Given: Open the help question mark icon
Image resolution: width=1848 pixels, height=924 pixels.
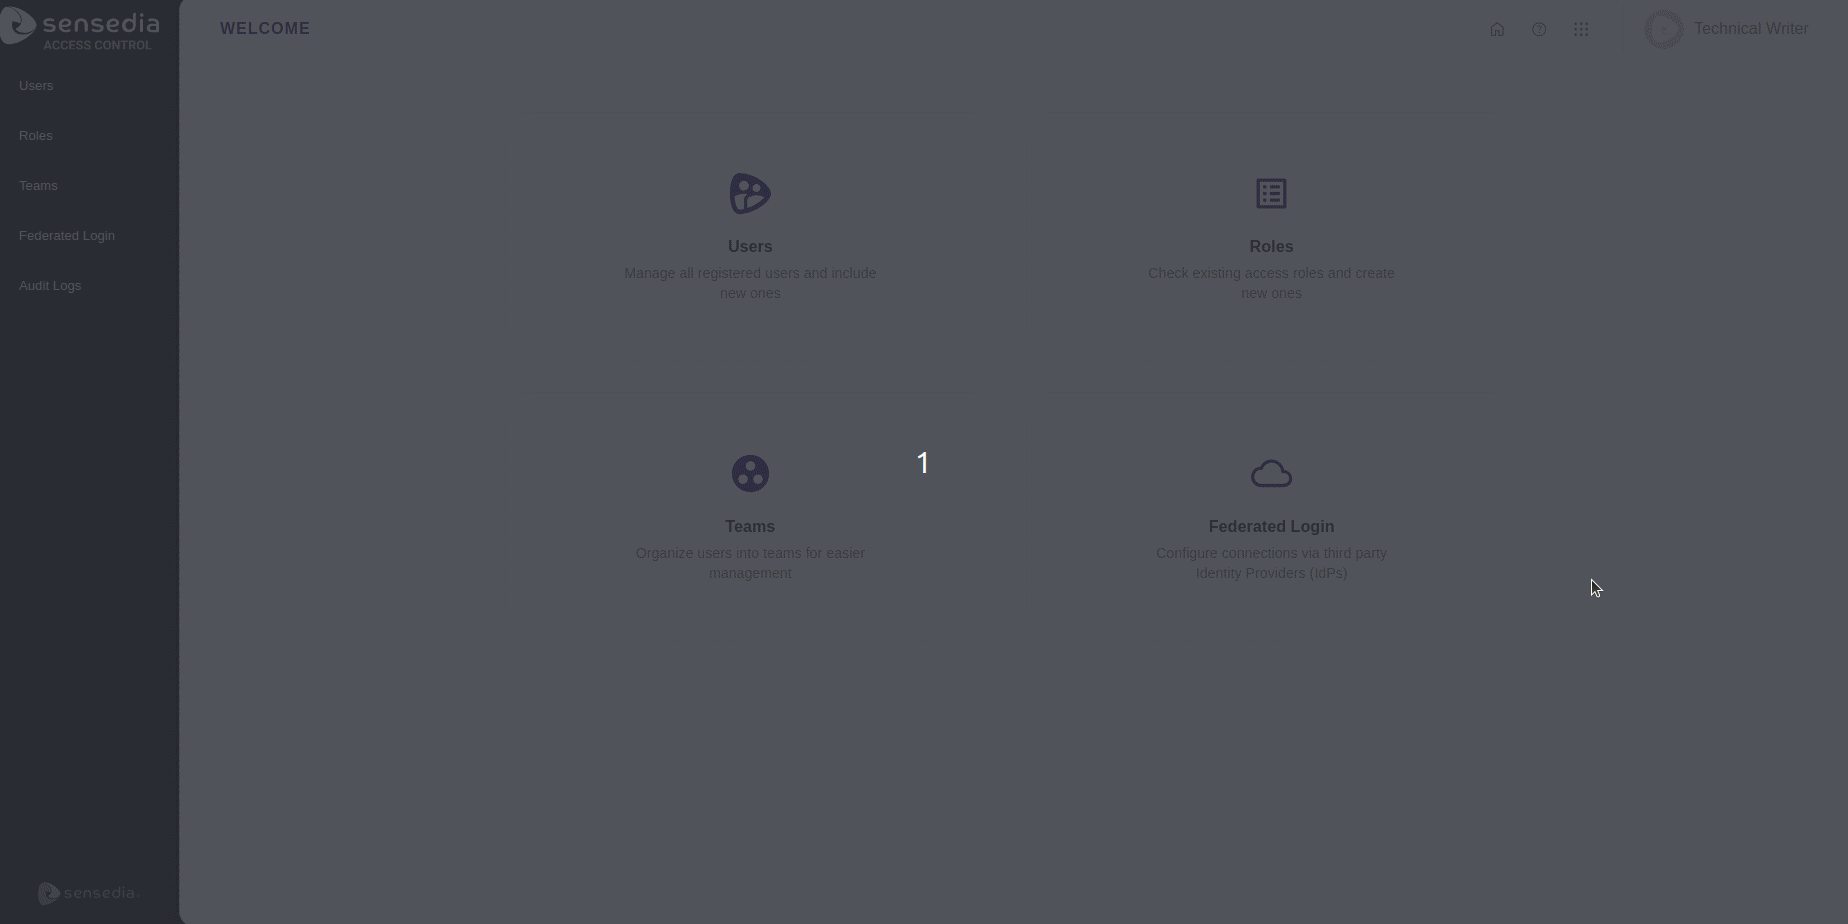Looking at the screenshot, I should (x=1539, y=29).
